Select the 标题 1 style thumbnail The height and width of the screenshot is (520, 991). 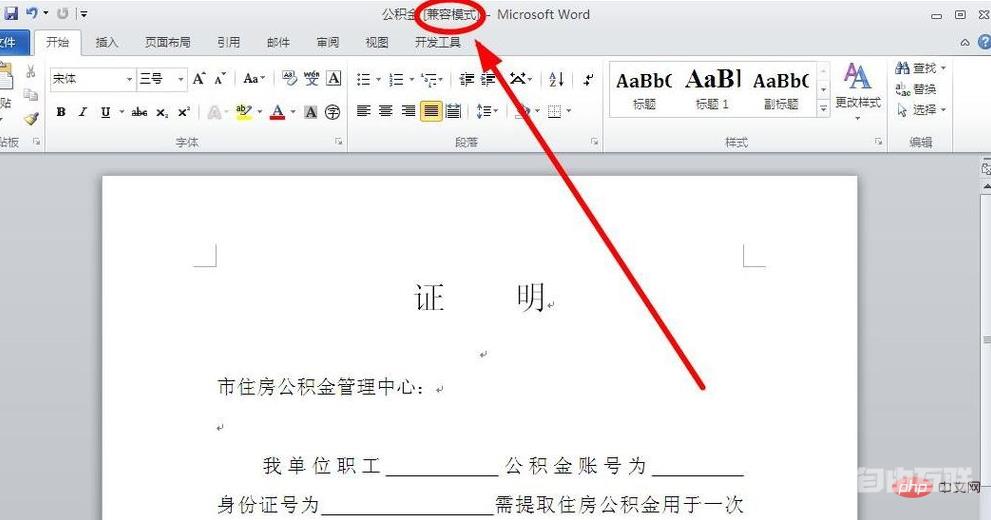[713, 87]
